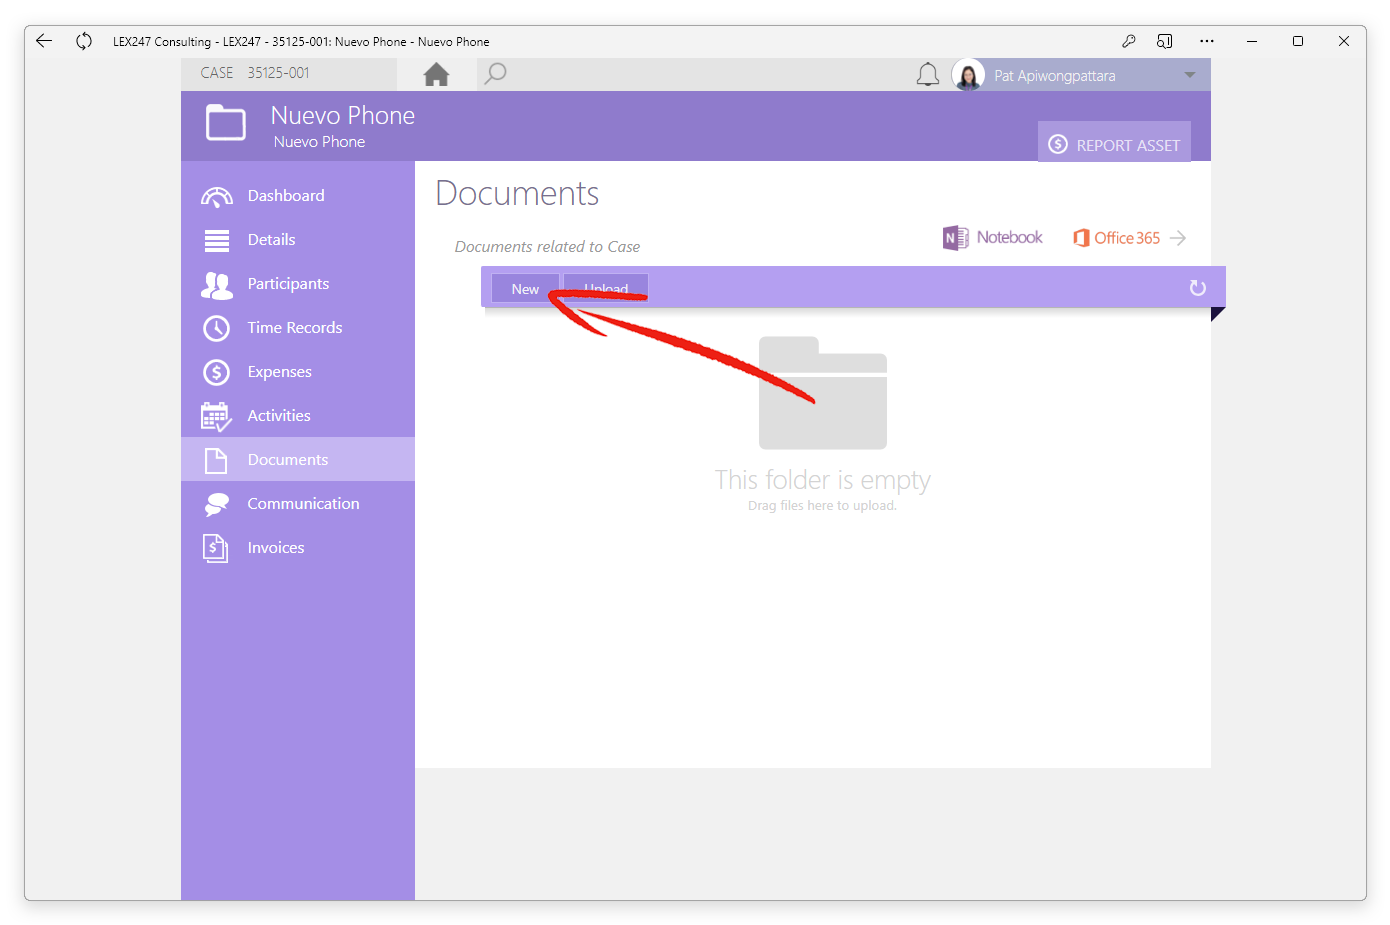Minimize the application window

click(x=1252, y=41)
